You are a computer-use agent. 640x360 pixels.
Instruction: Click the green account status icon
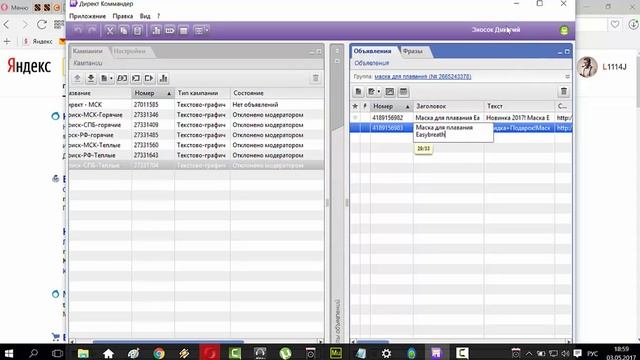coord(564,30)
